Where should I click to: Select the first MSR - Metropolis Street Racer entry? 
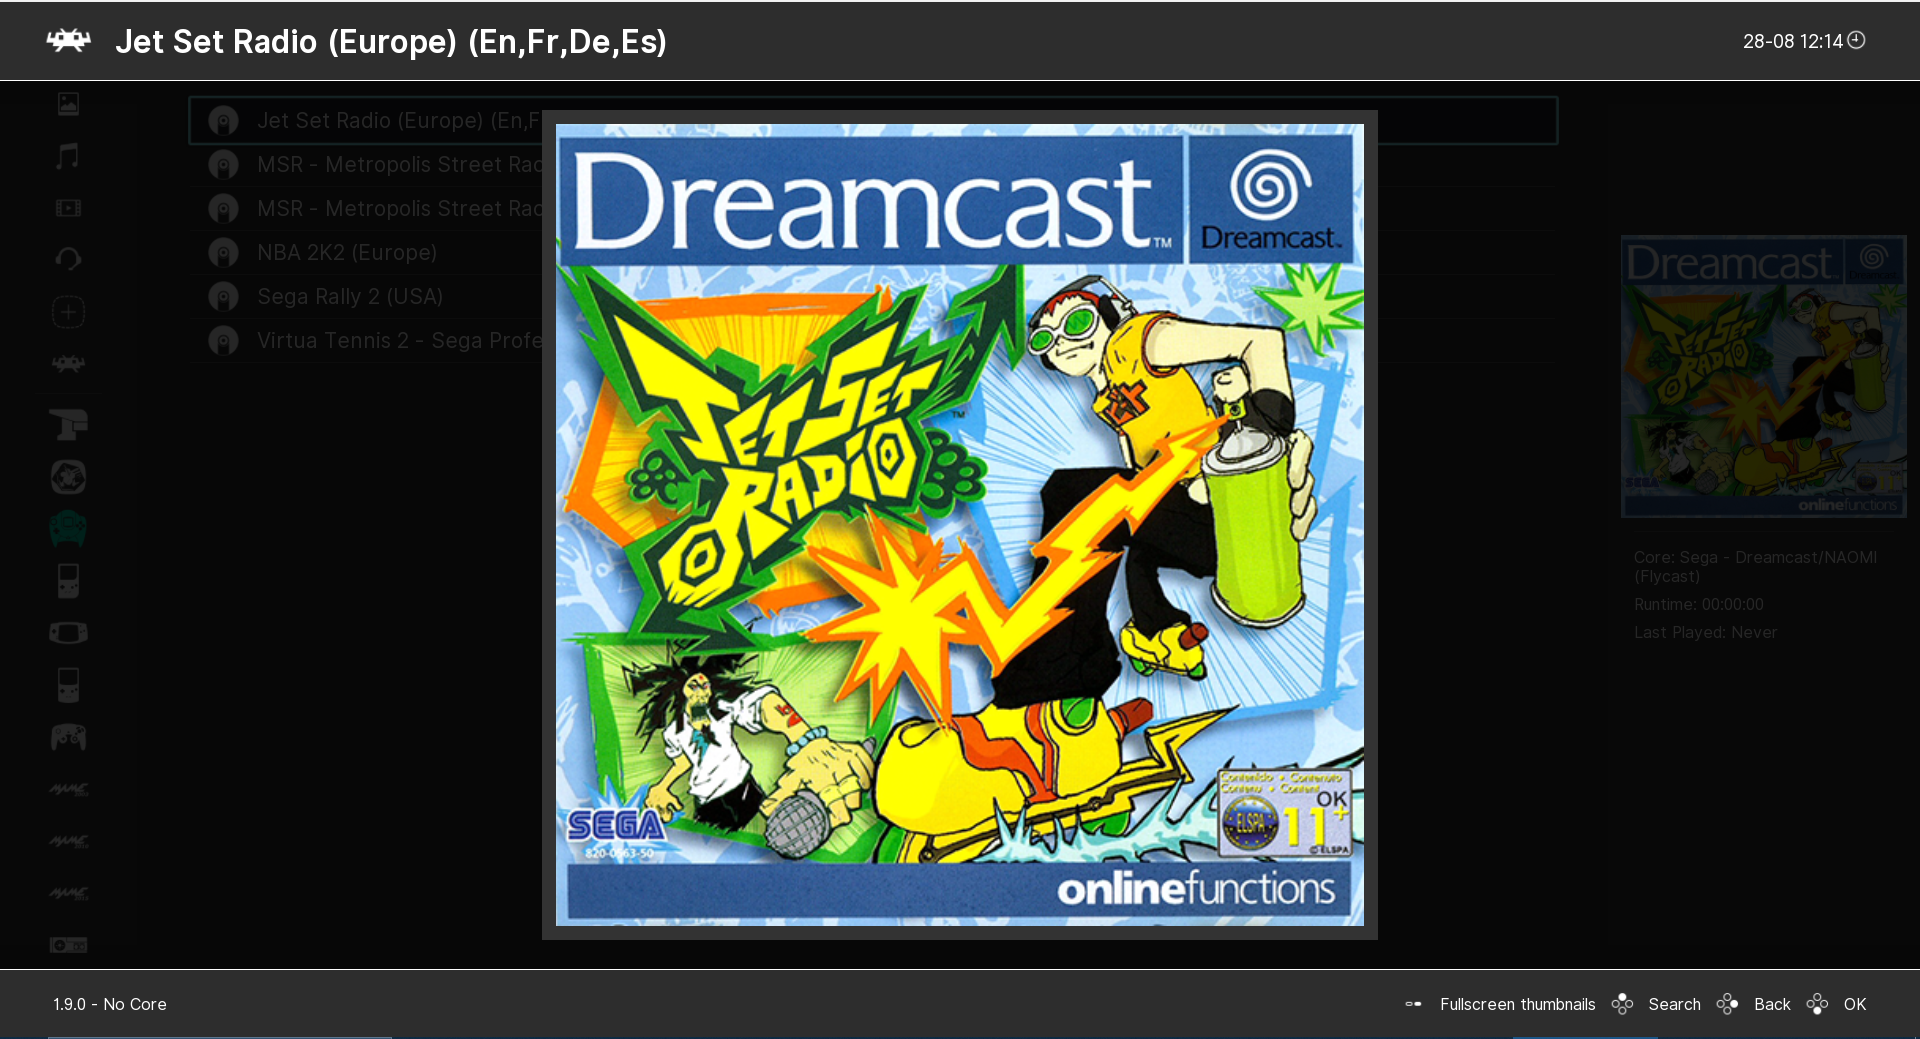873,165
